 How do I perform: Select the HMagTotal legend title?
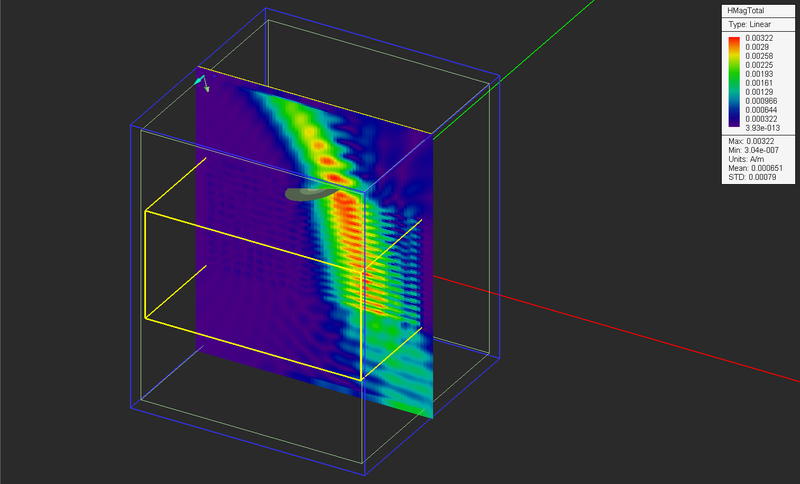point(745,11)
